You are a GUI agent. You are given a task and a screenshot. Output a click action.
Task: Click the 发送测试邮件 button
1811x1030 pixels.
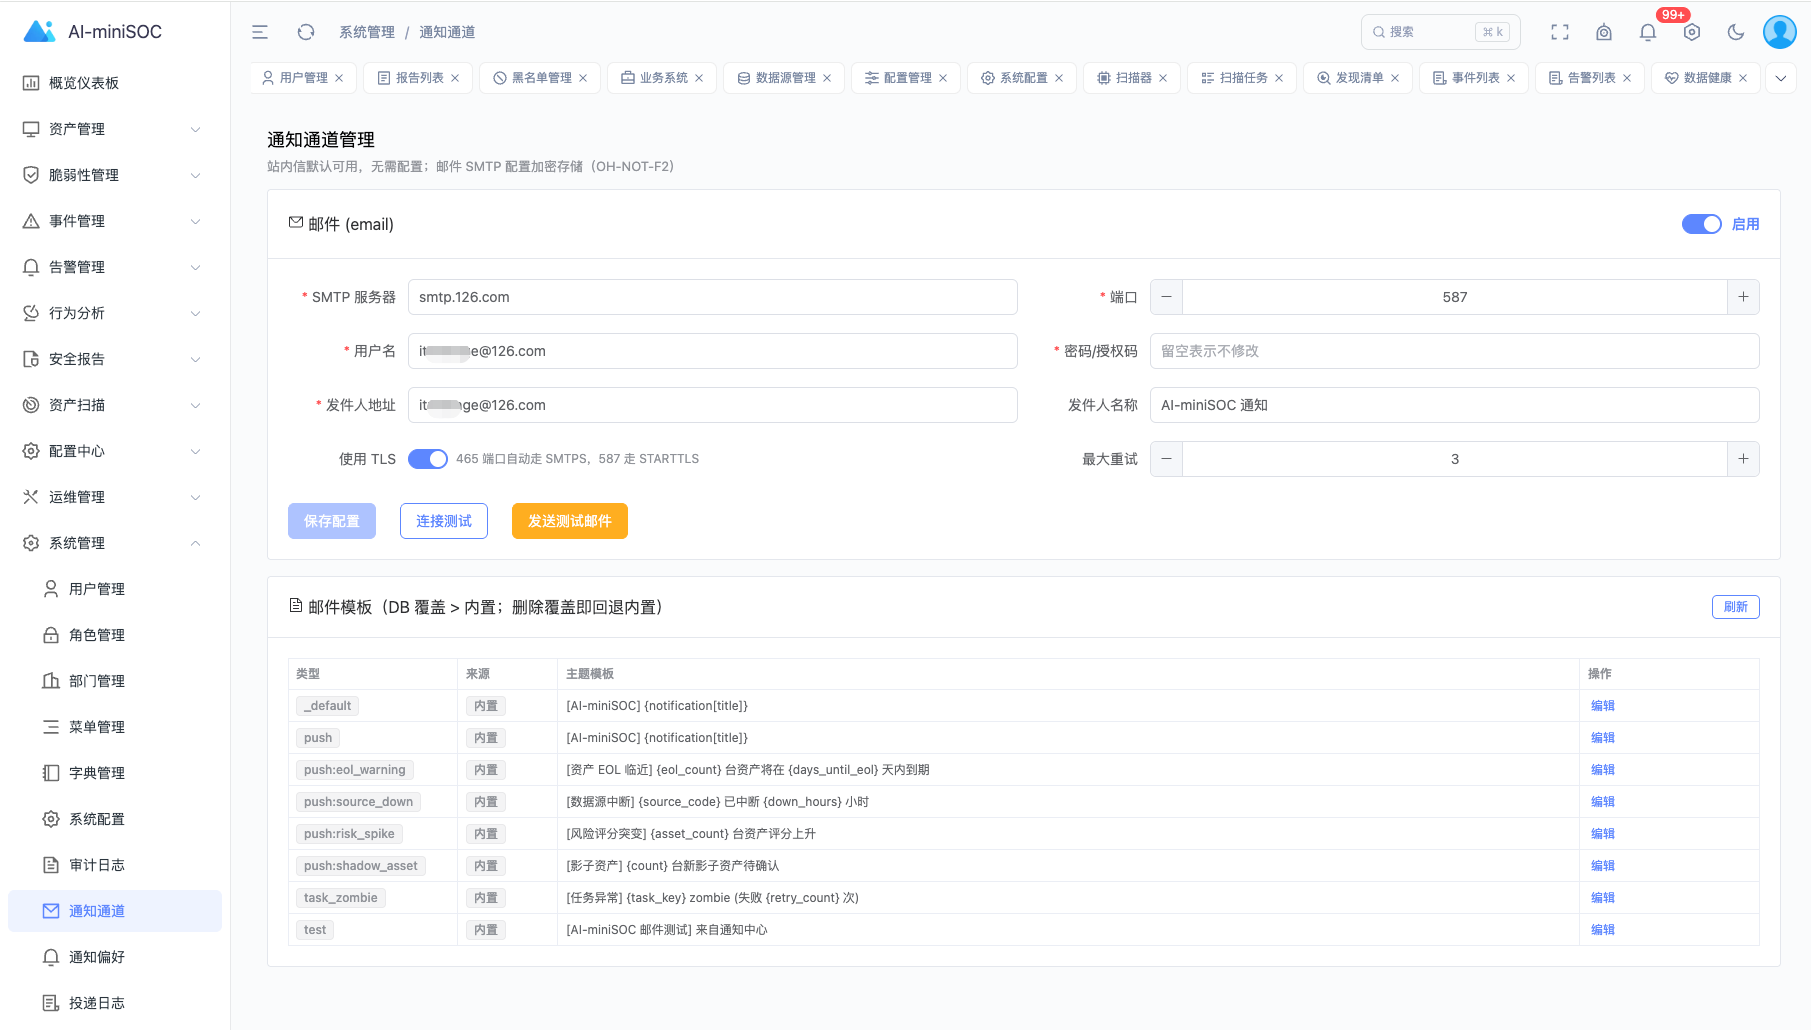tap(570, 521)
